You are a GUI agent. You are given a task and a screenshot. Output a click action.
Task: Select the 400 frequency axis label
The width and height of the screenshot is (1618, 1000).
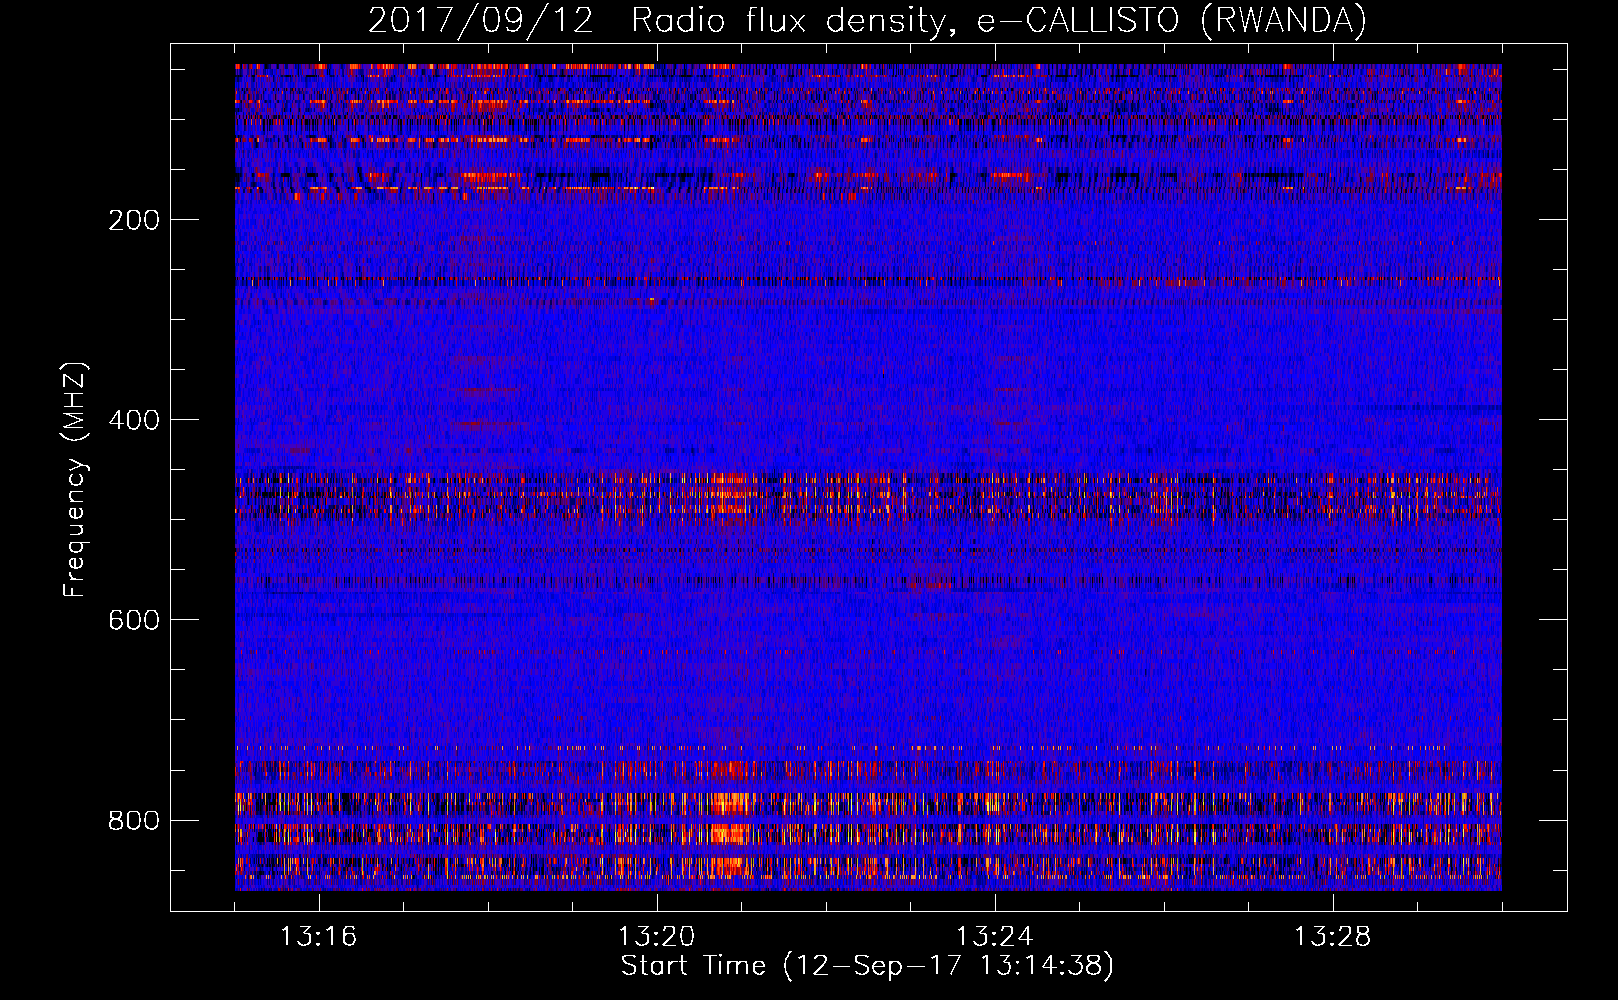(134, 420)
